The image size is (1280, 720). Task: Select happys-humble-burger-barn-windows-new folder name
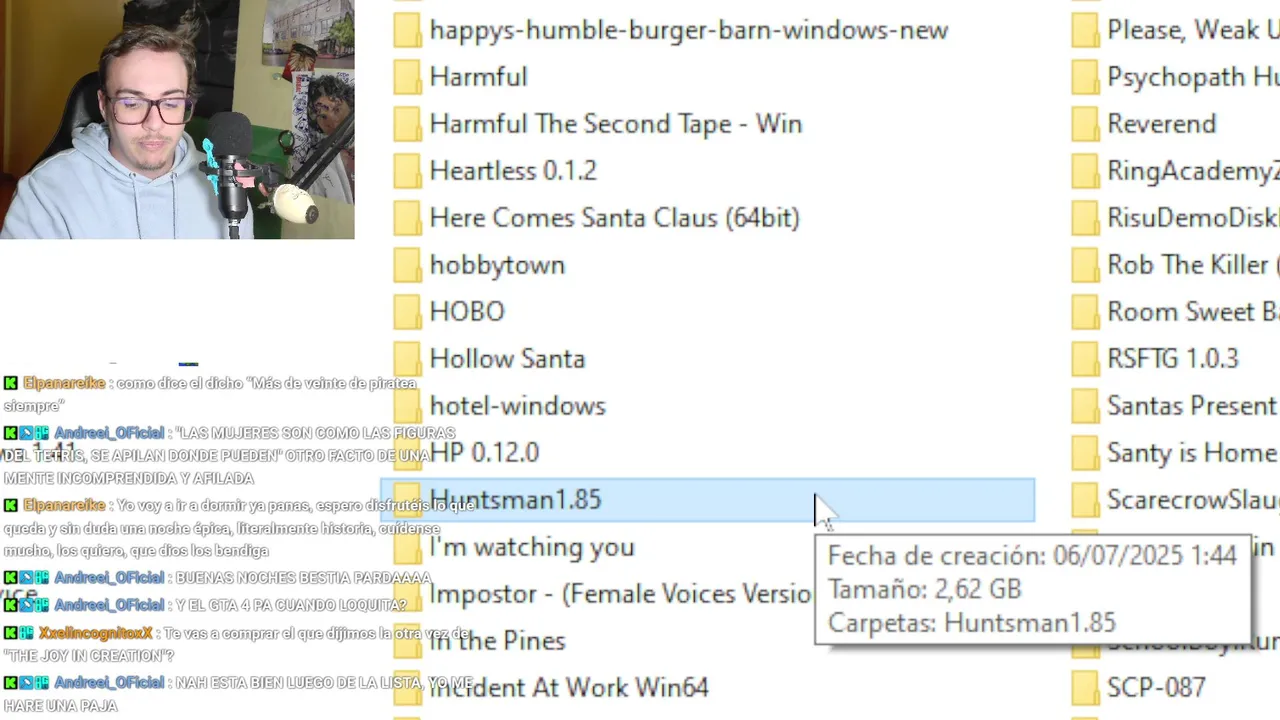689,30
